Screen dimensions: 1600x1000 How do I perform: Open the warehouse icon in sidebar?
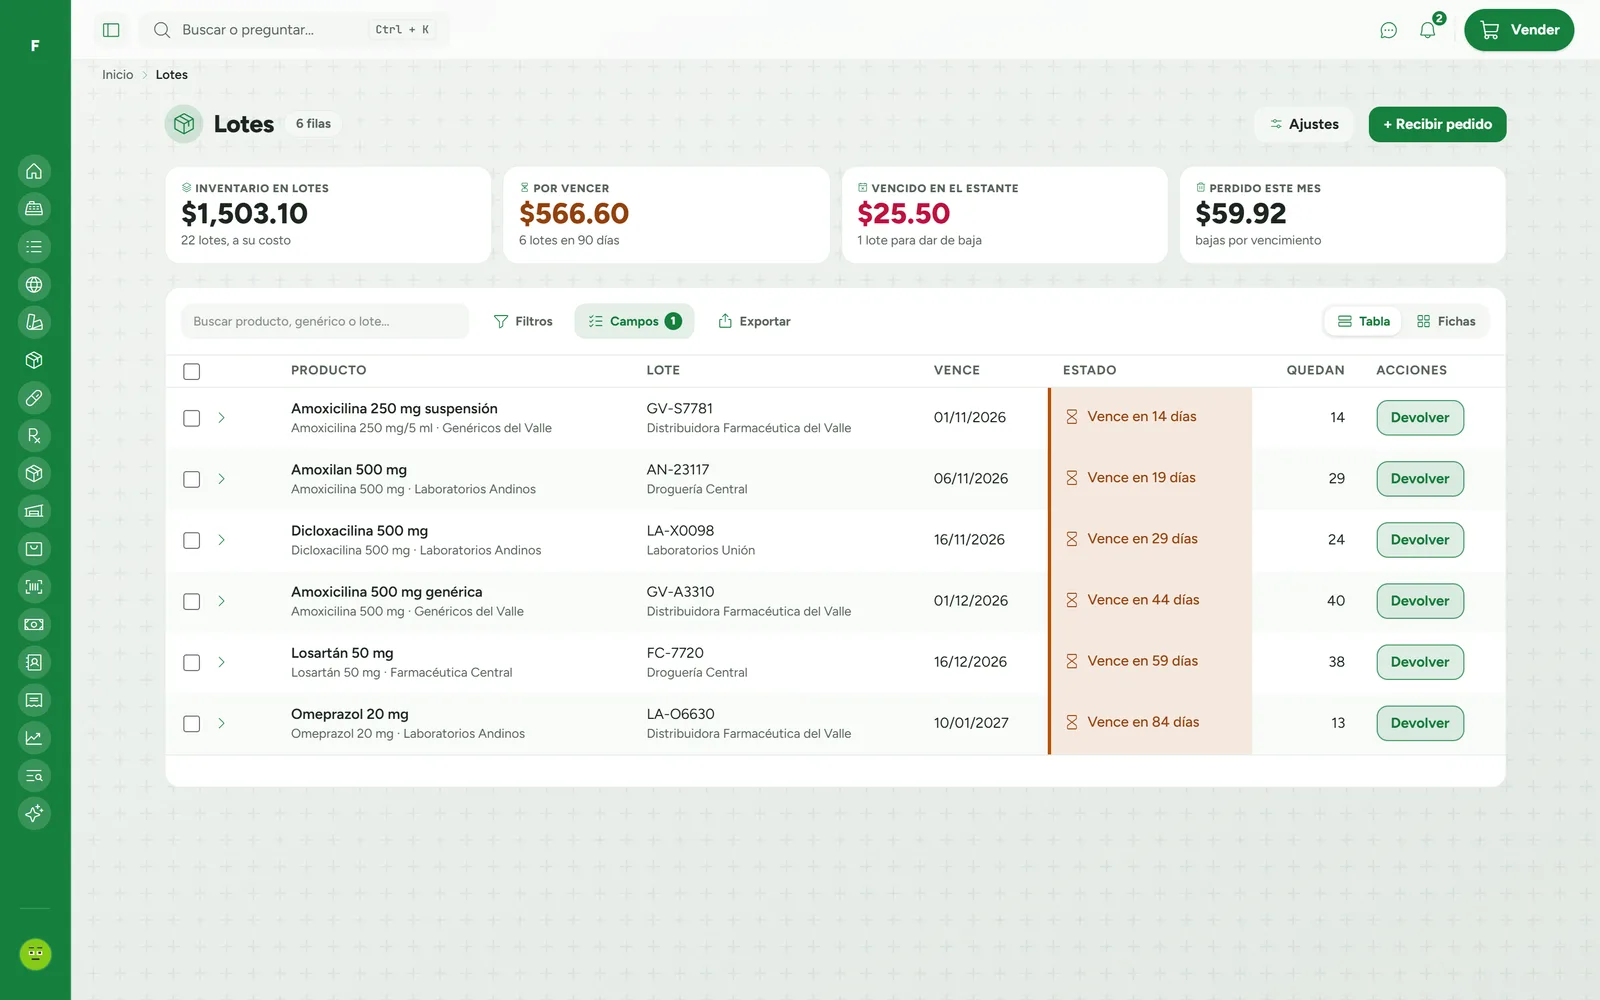pos(34,511)
